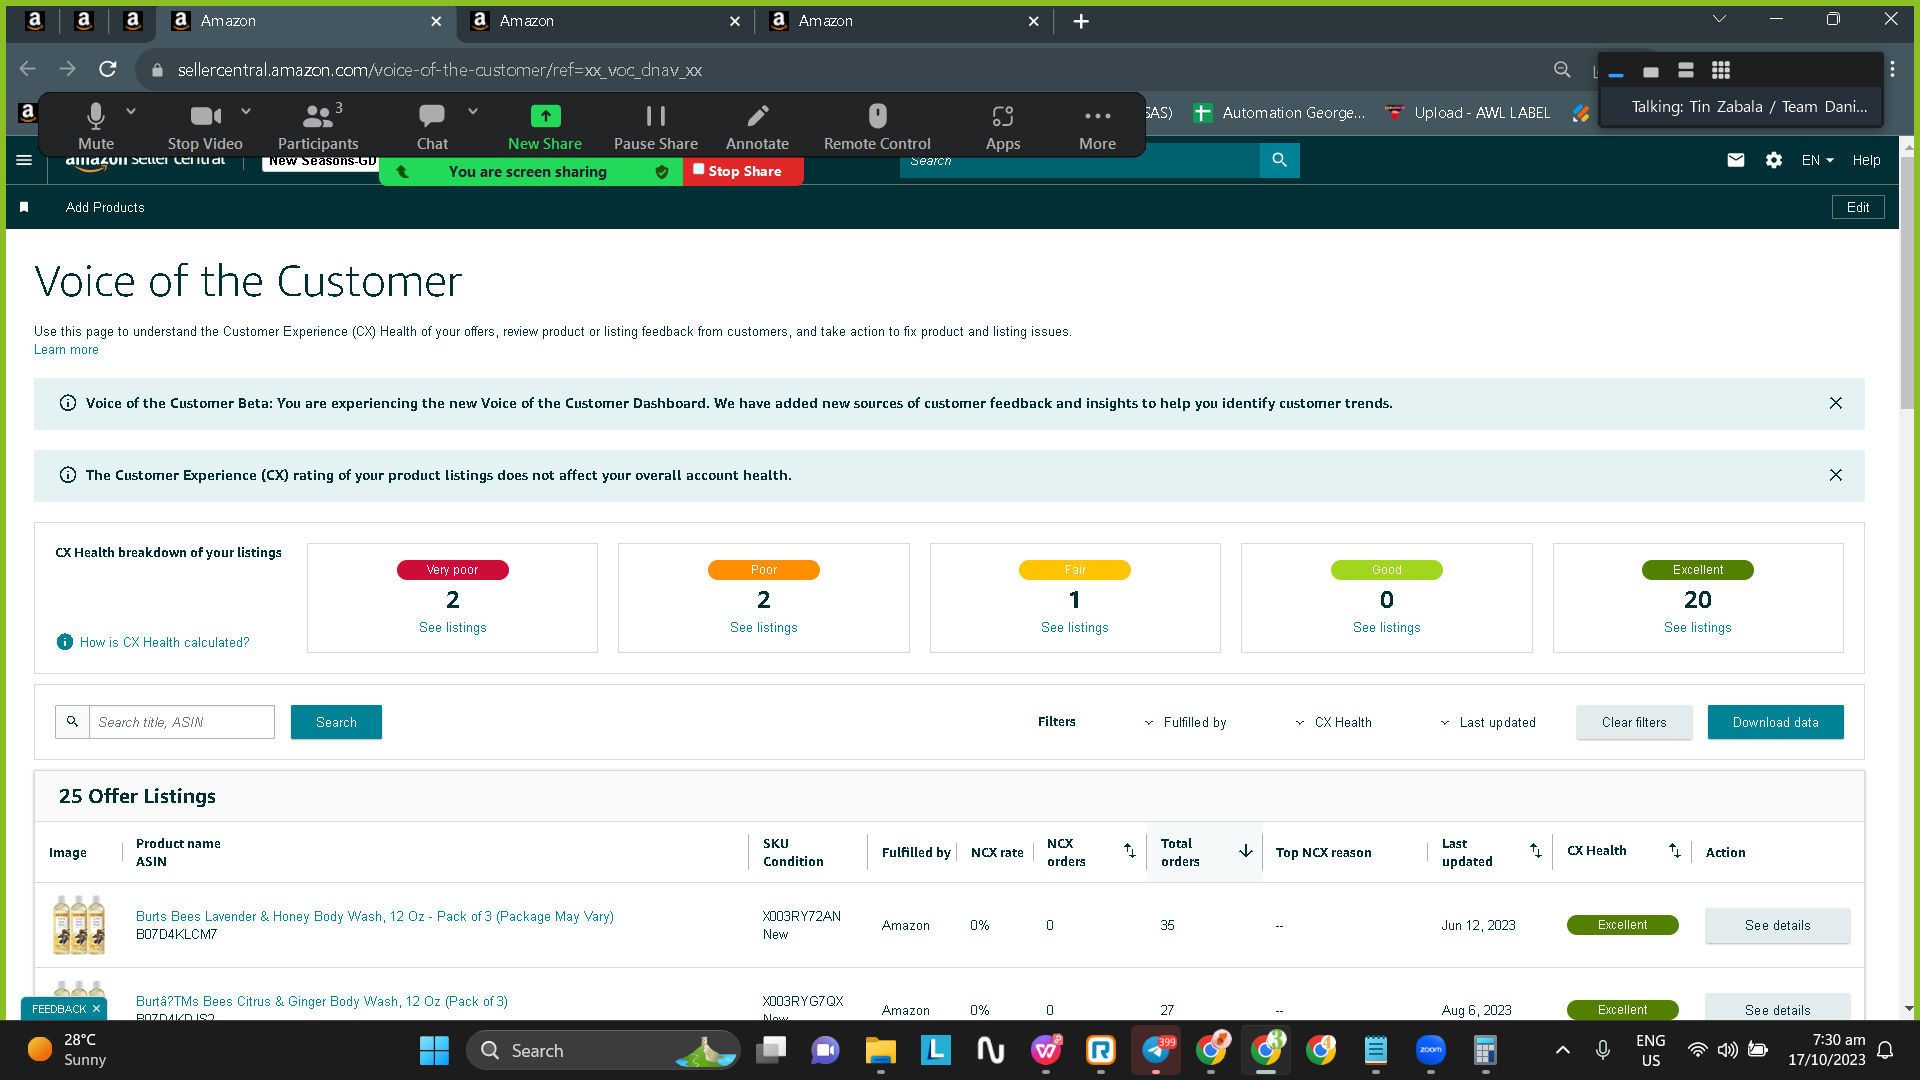Sort by NCX orders column
Image resolution: width=1920 pixels, height=1080 pixels.
pyautogui.click(x=1130, y=851)
